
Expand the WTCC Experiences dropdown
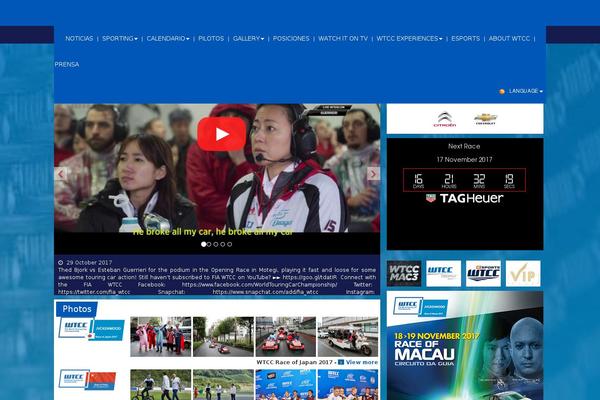point(409,39)
